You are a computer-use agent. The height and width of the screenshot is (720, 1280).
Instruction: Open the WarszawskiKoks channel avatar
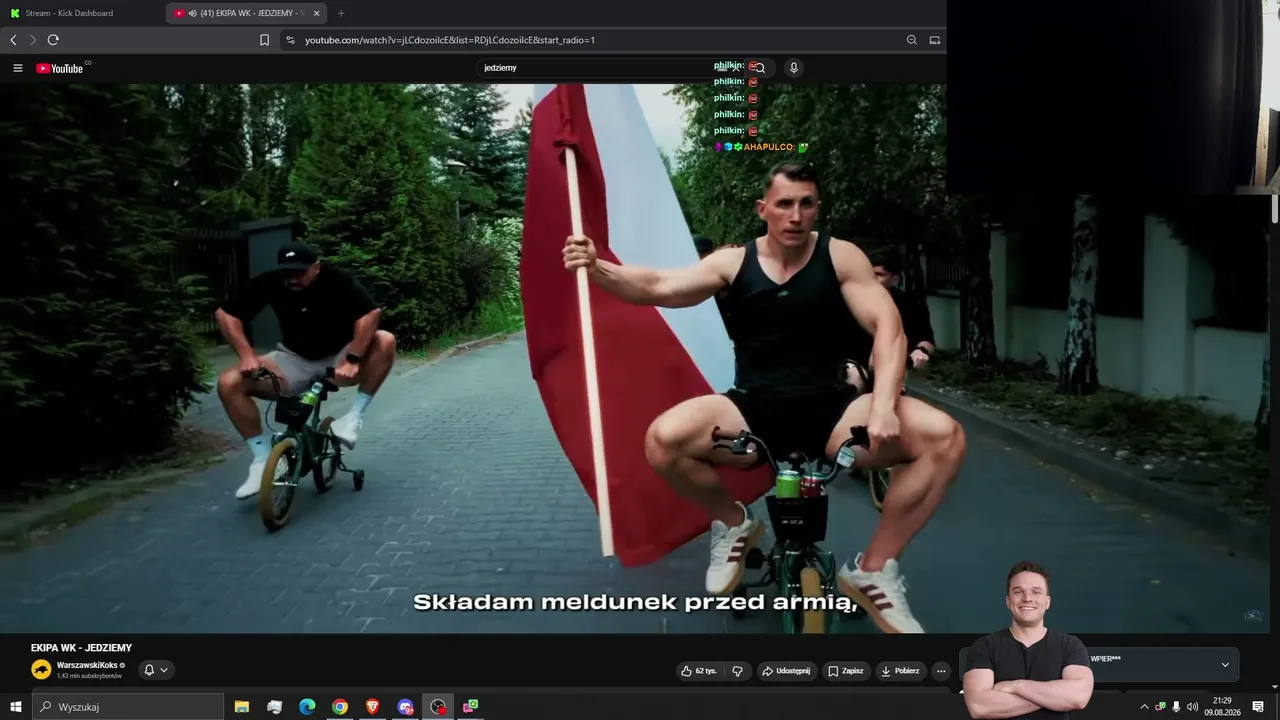[41, 670]
